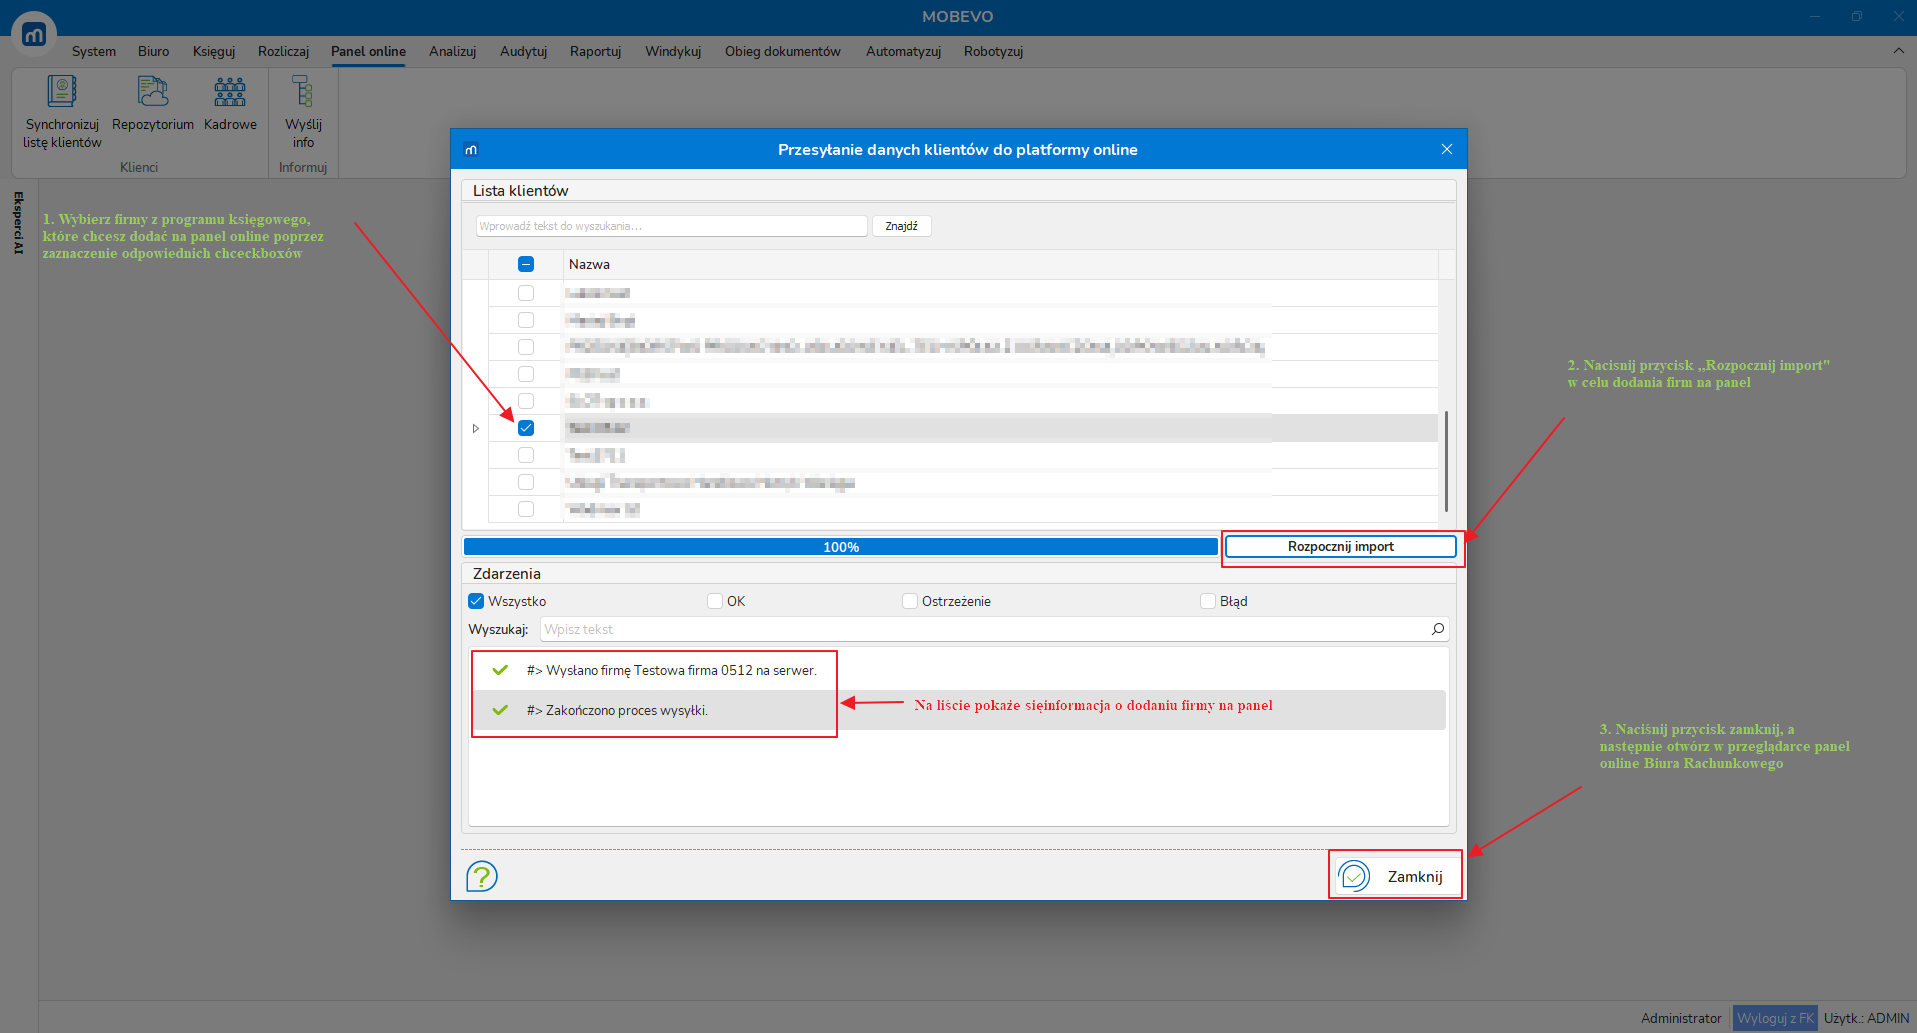This screenshot has height=1033, width=1917.
Task: Click the MOBEVO logo icon
Action: tap(34, 35)
